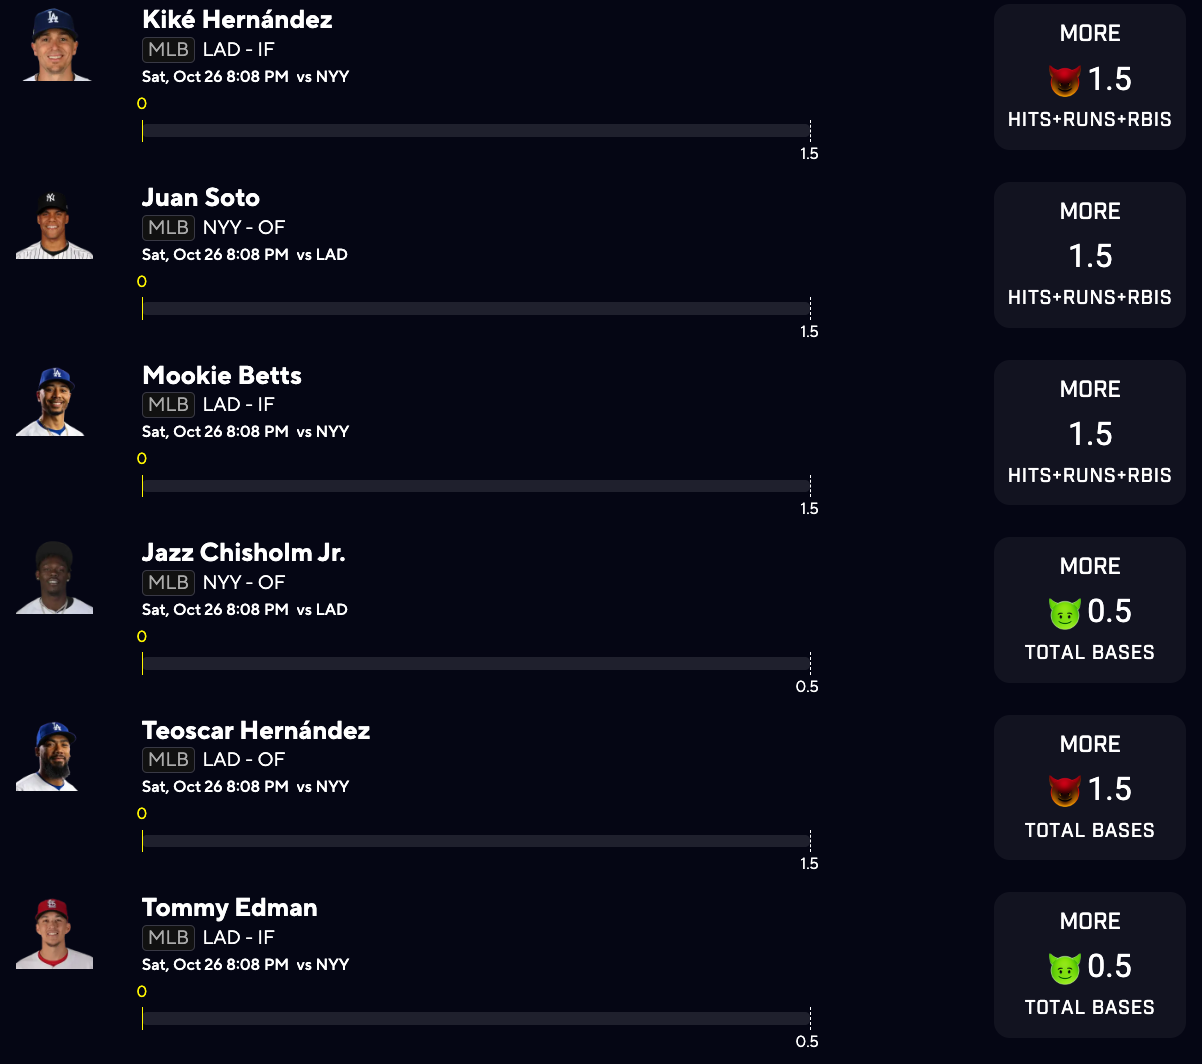
Task: Click the Tommy Edman player name
Action: coord(230,907)
